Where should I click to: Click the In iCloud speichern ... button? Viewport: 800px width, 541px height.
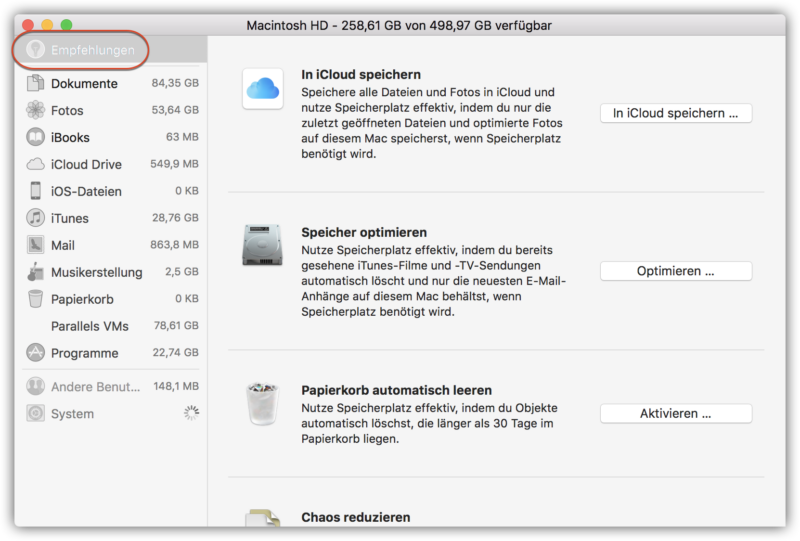pos(676,113)
